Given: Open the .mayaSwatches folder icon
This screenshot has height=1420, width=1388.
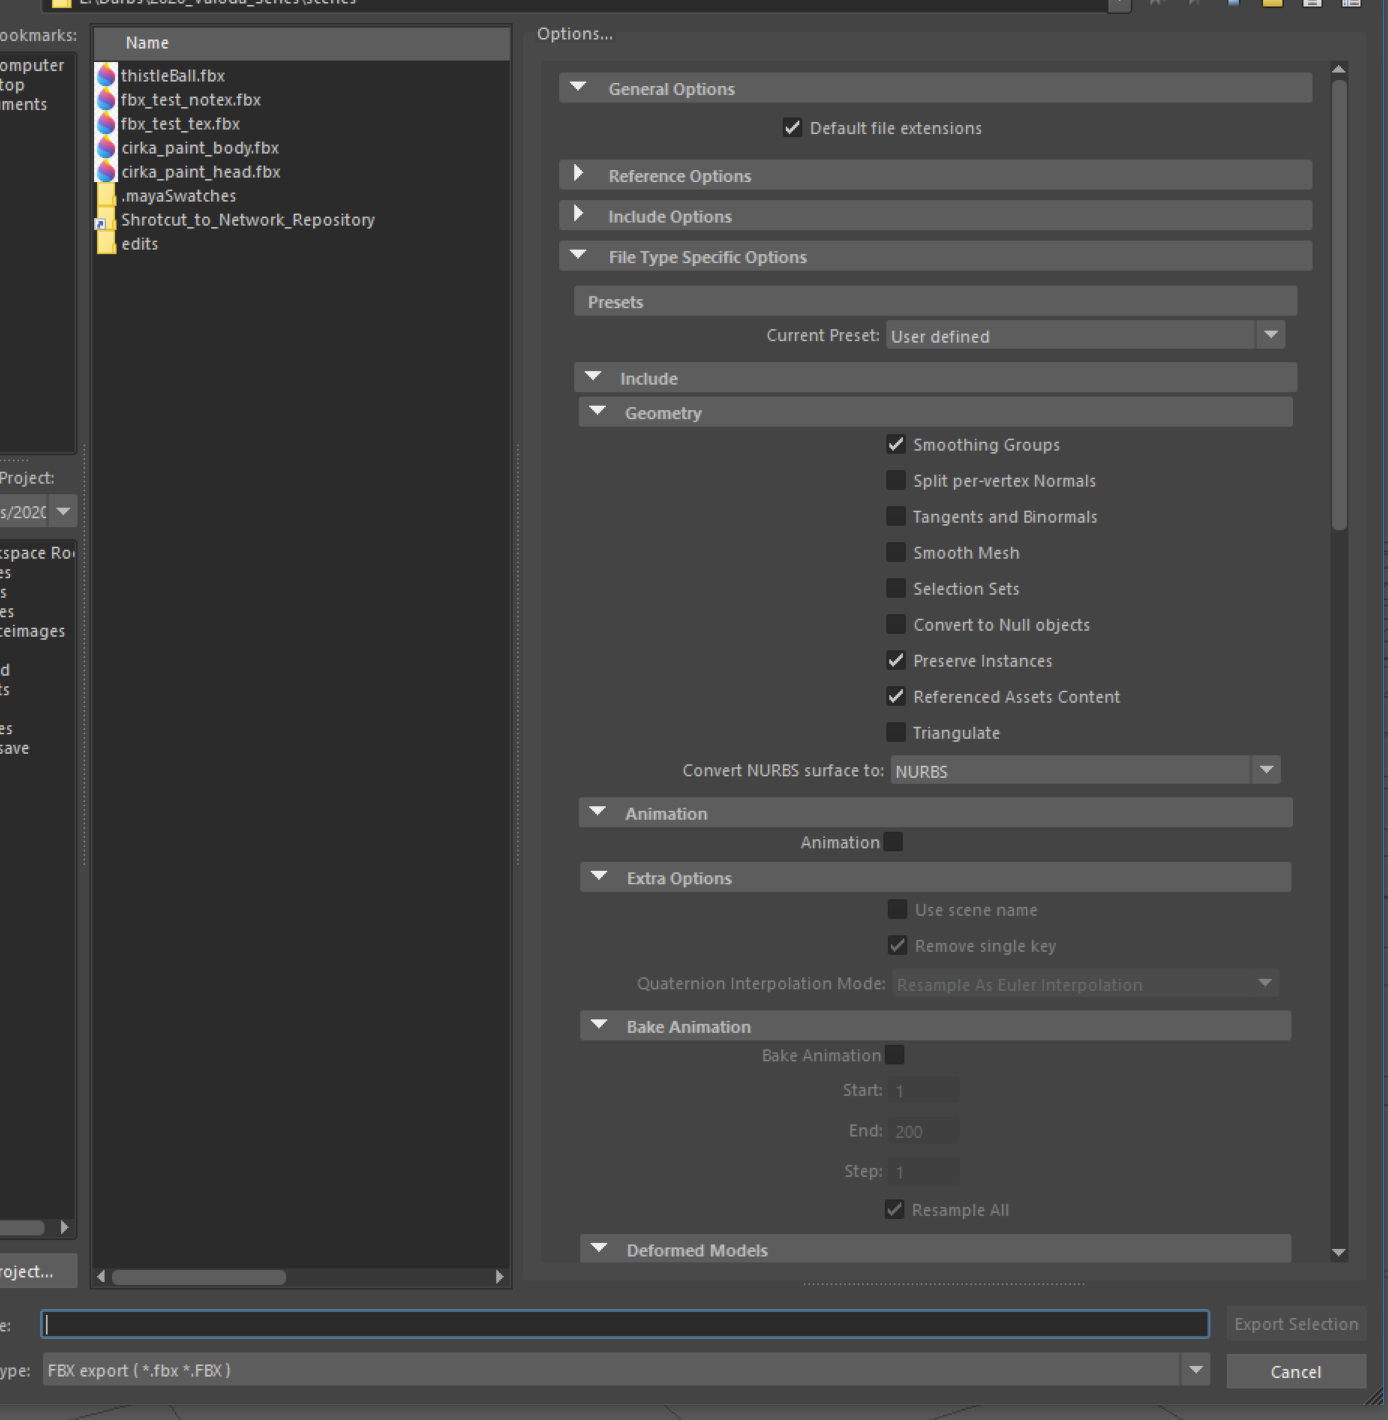Looking at the screenshot, I should [106, 196].
